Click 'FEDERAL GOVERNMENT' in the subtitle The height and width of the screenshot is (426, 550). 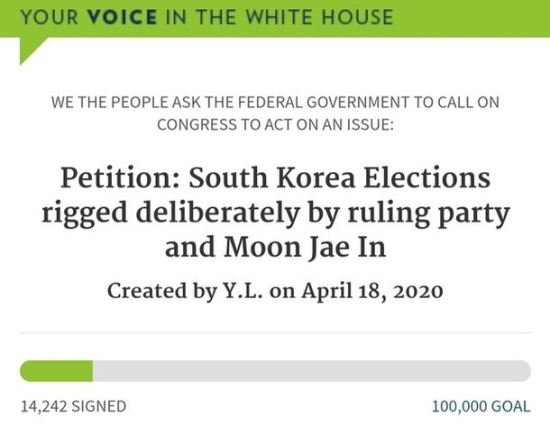click(323, 102)
